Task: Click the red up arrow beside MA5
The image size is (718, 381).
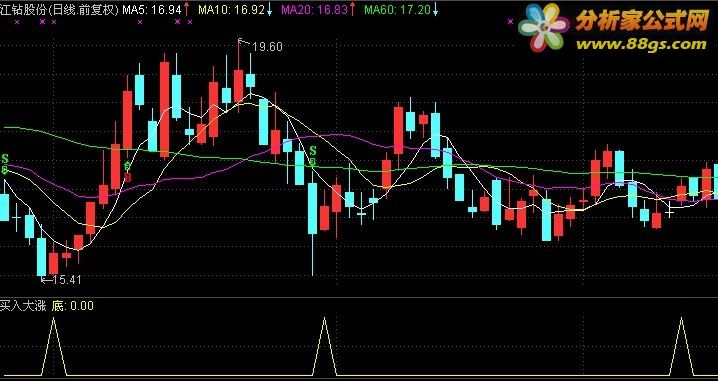Action: (x=186, y=9)
